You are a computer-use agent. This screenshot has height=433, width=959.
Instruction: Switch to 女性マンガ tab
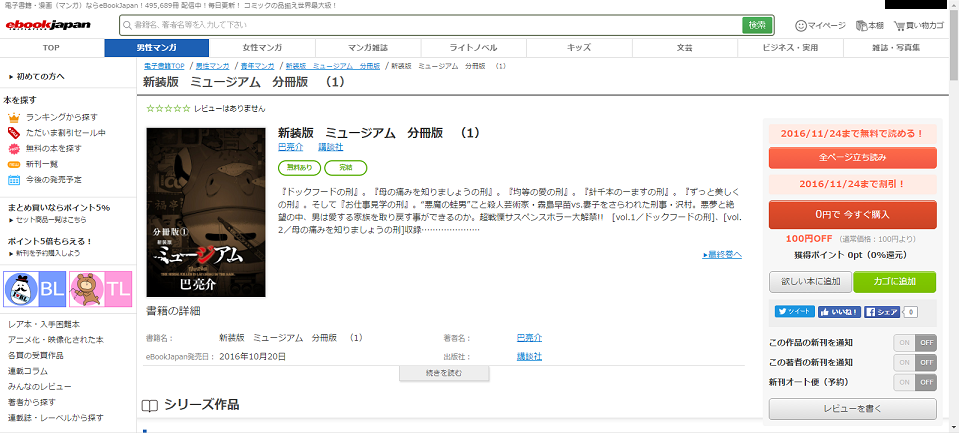[262, 48]
